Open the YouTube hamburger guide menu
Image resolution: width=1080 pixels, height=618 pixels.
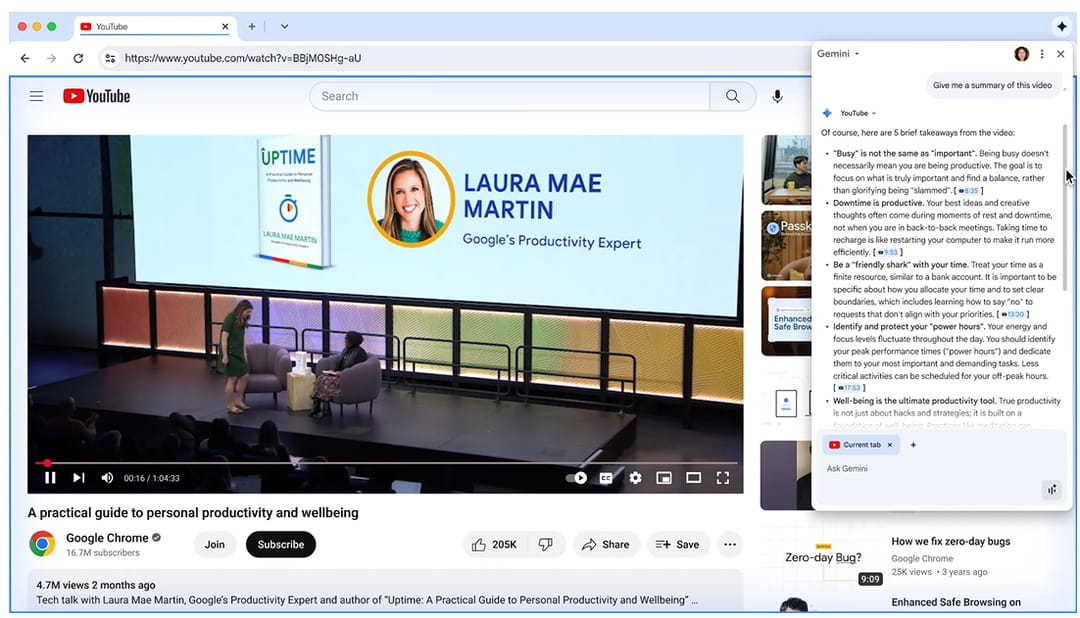coord(36,96)
